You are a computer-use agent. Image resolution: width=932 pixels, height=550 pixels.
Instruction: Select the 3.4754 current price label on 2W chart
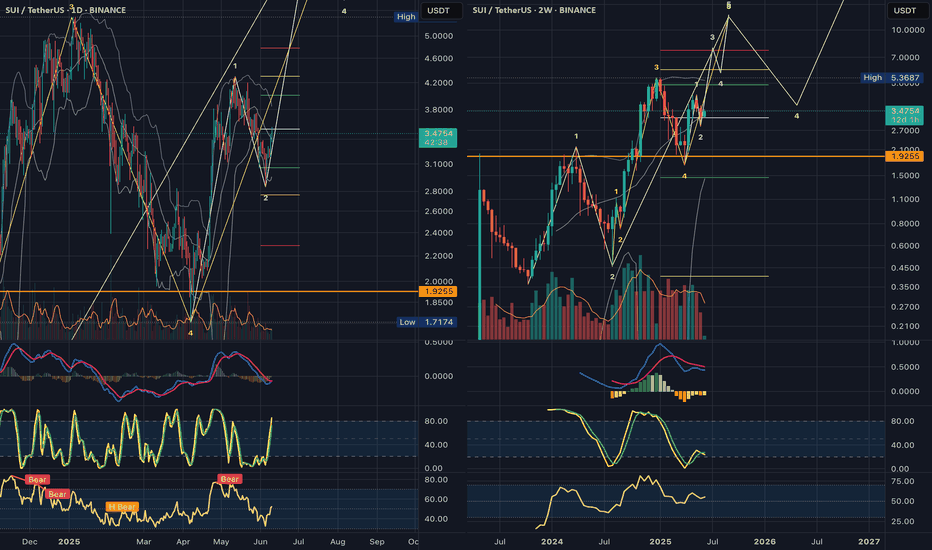(904, 115)
